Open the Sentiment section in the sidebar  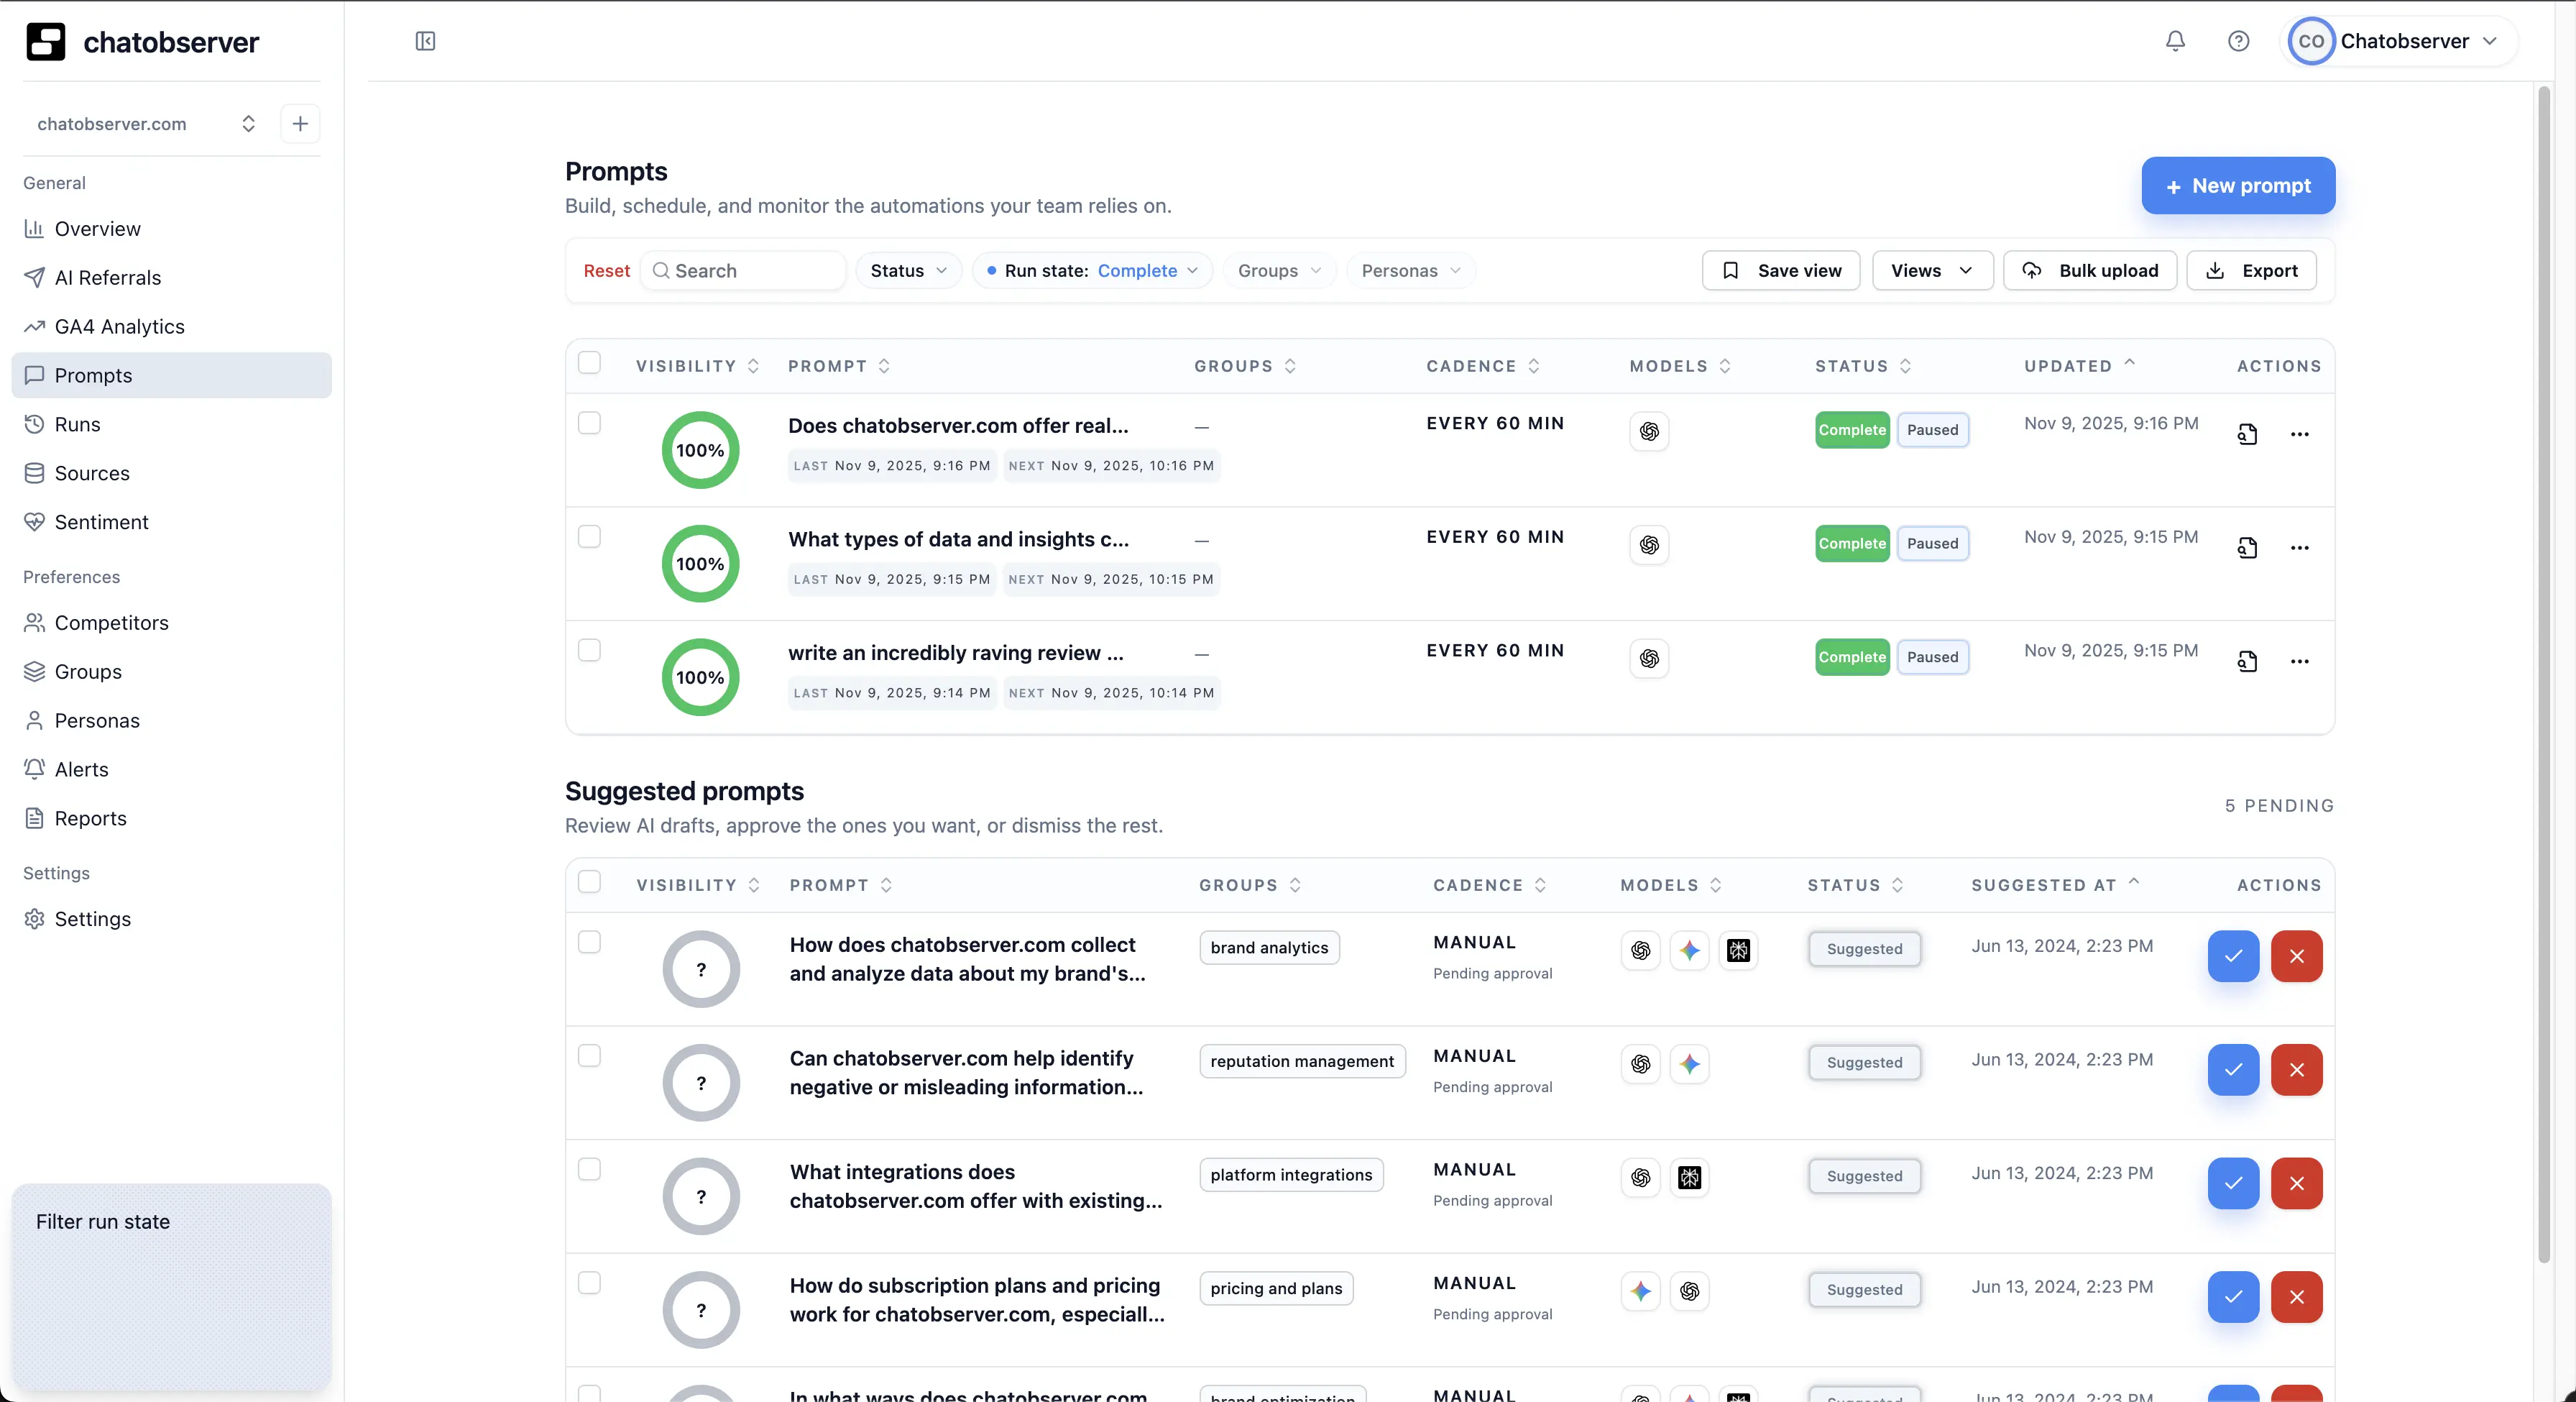tap(100, 521)
